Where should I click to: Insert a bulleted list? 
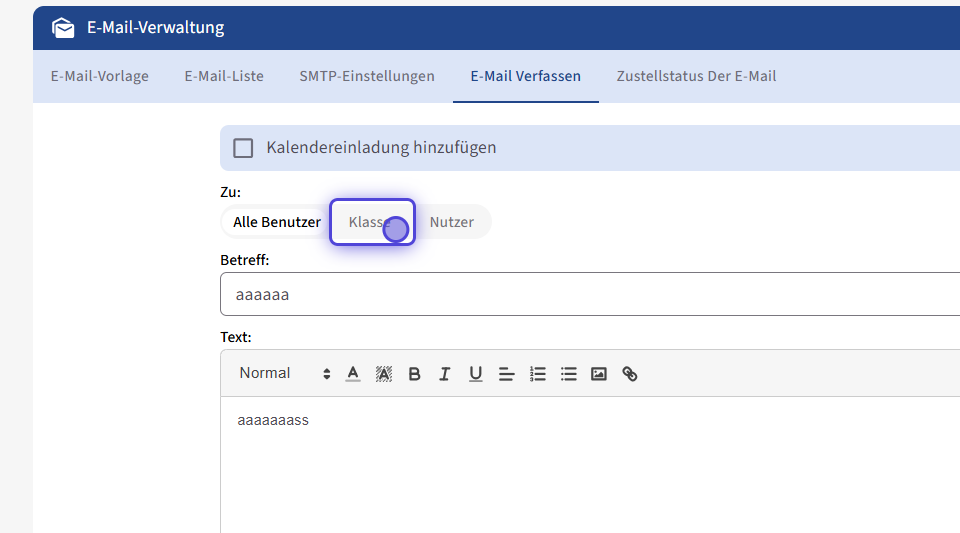[x=569, y=374]
